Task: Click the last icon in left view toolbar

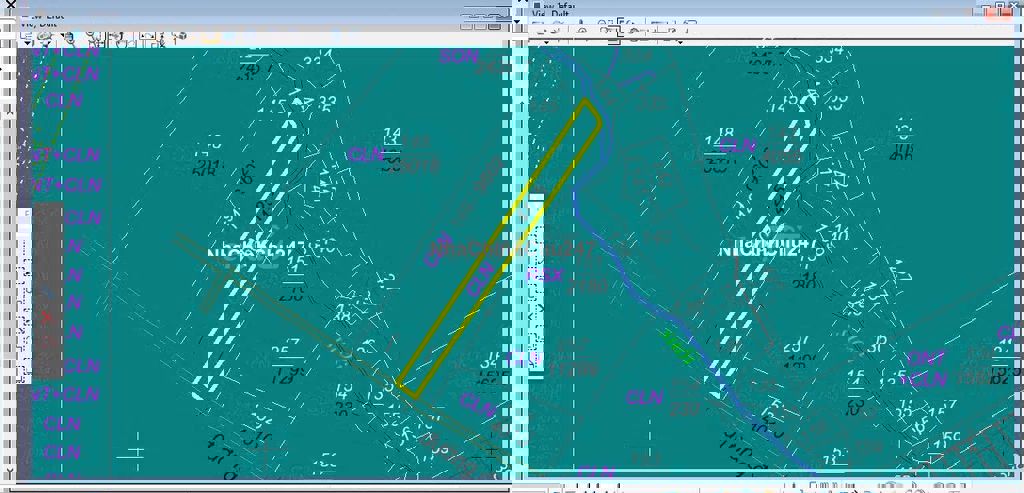Action: point(179,37)
